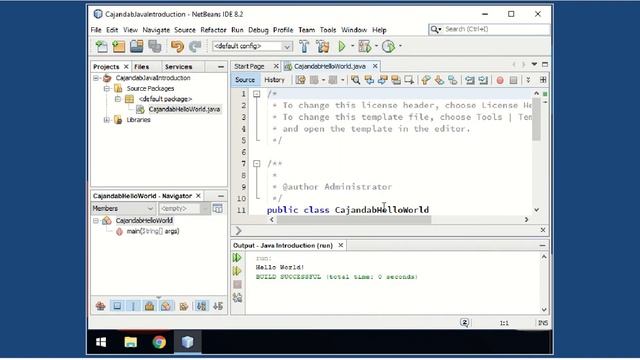Click the Search (Ctrl+I) field
Viewport: 640px width, 360px height.
[496, 29]
